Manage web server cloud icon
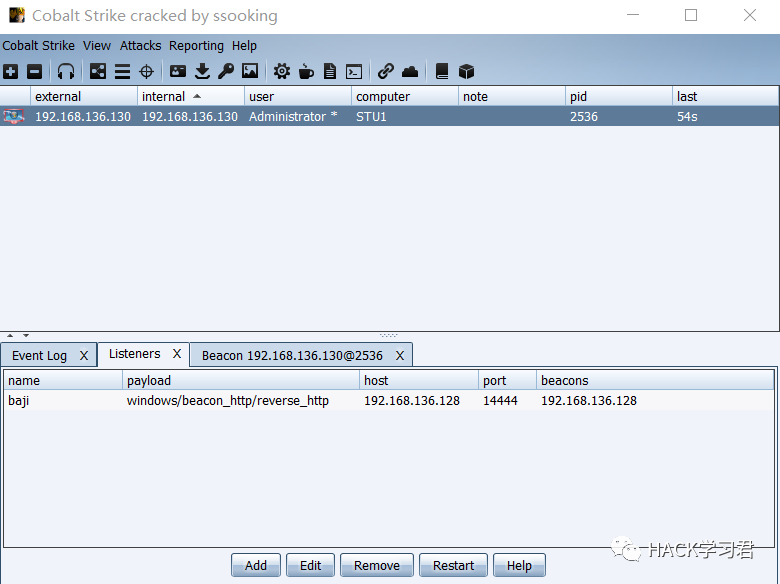Screen dimensions: 780x584 [x=410, y=72]
